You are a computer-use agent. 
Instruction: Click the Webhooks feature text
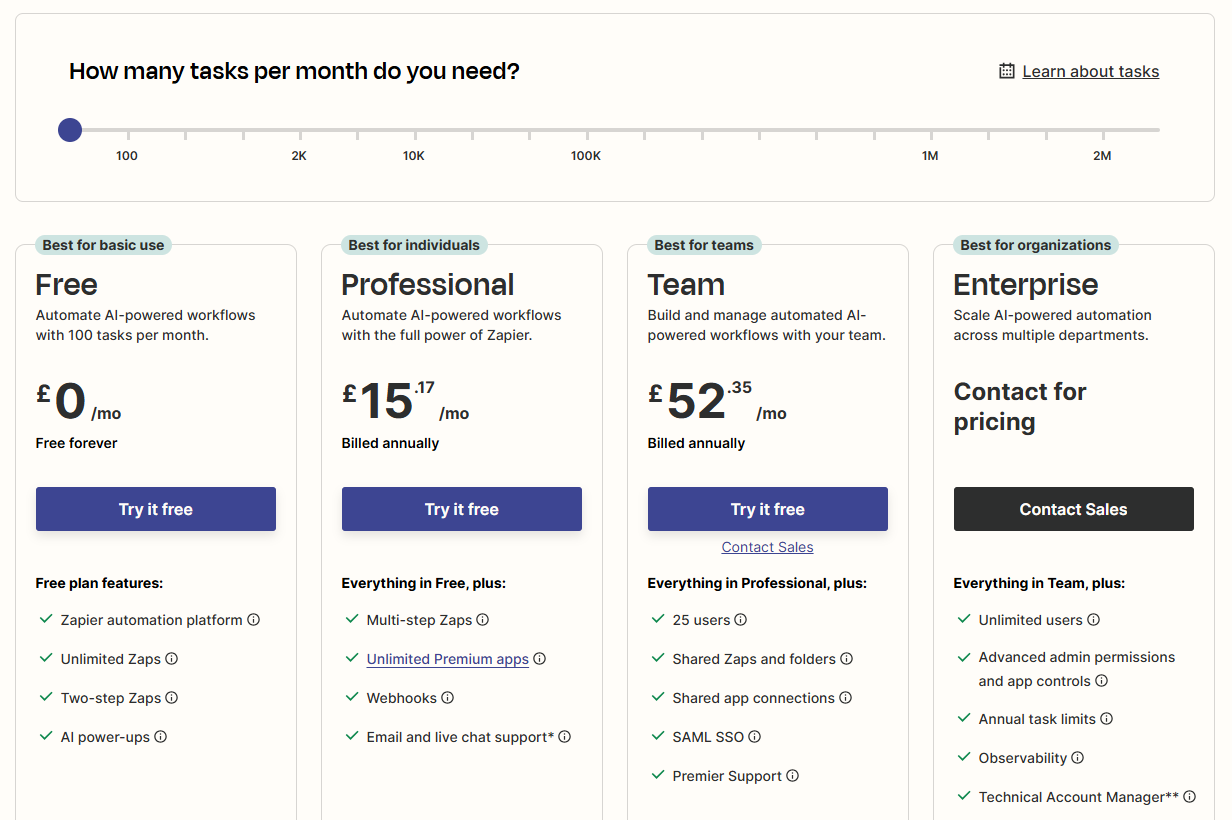pyautogui.click(x=402, y=698)
